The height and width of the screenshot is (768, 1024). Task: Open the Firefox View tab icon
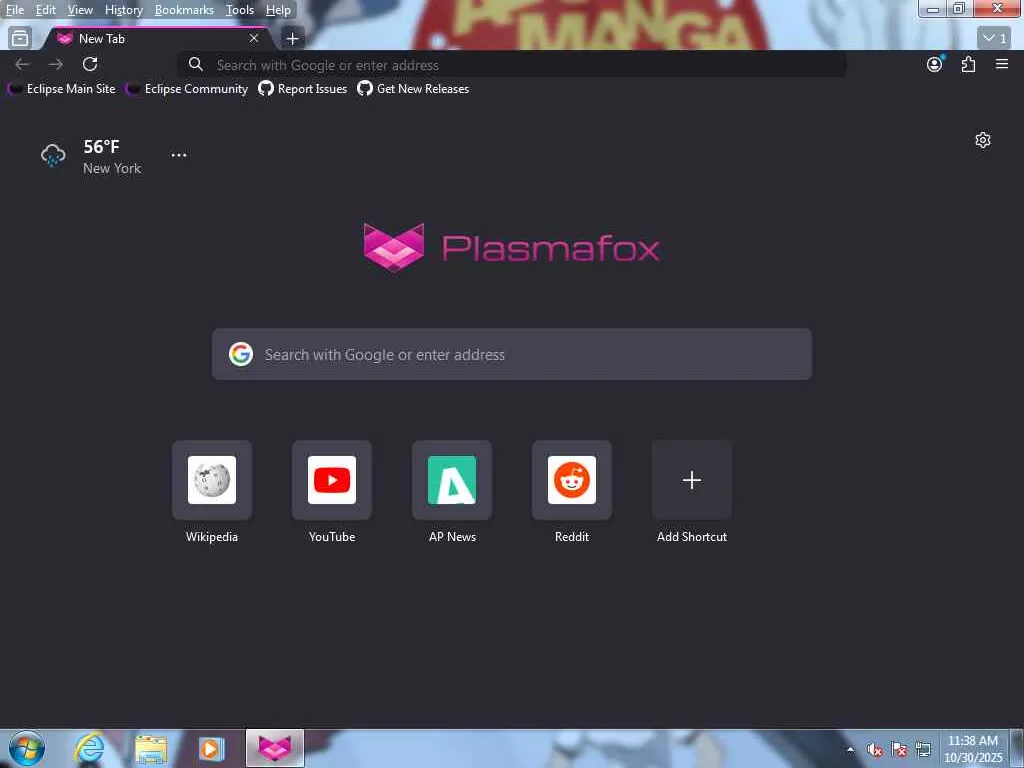(20, 39)
